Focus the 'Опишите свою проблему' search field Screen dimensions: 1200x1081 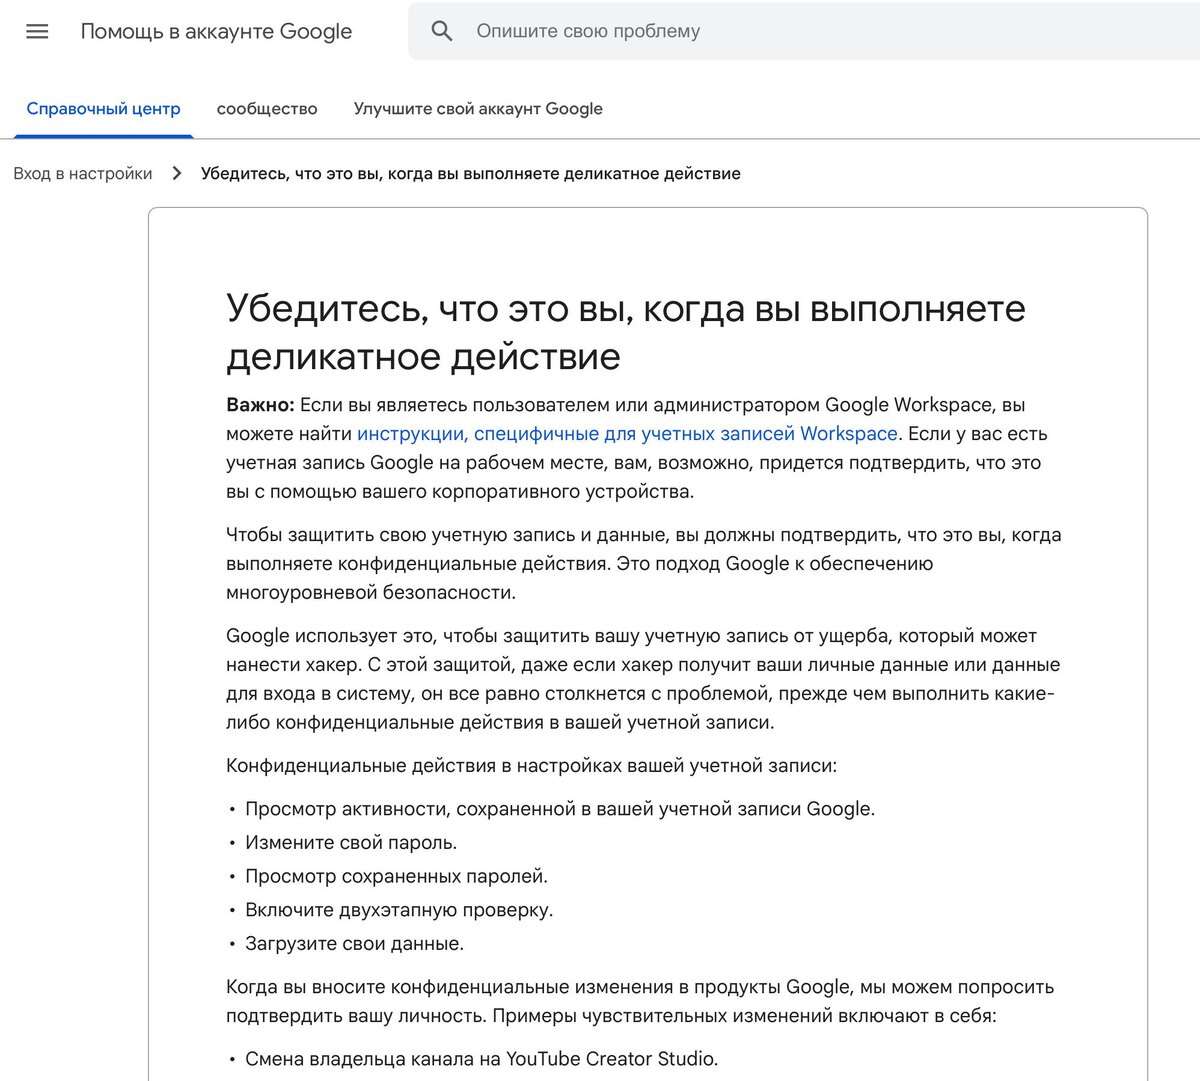(x=804, y=31)
